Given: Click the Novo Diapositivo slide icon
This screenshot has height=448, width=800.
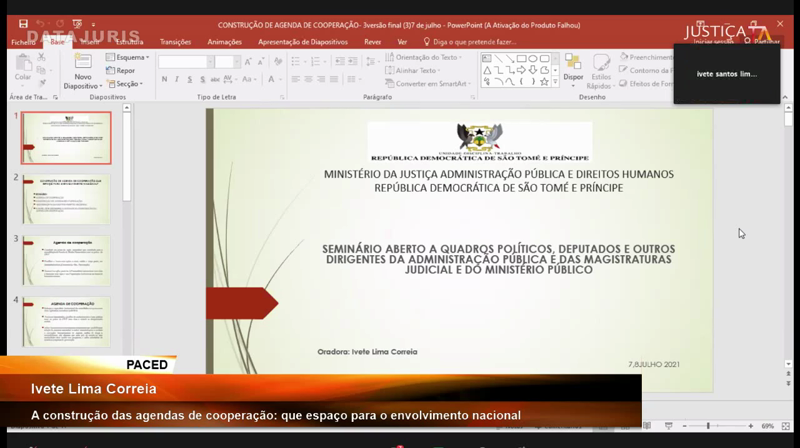Looking at the screenshot, I should click(x=83, y=63).
